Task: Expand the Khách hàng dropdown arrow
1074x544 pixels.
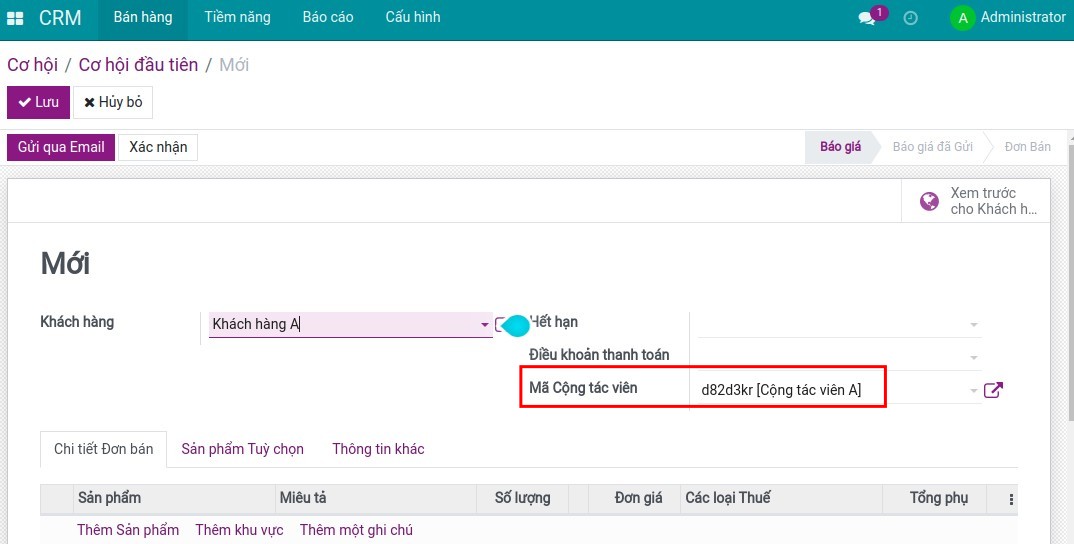Action: [485, 325]
